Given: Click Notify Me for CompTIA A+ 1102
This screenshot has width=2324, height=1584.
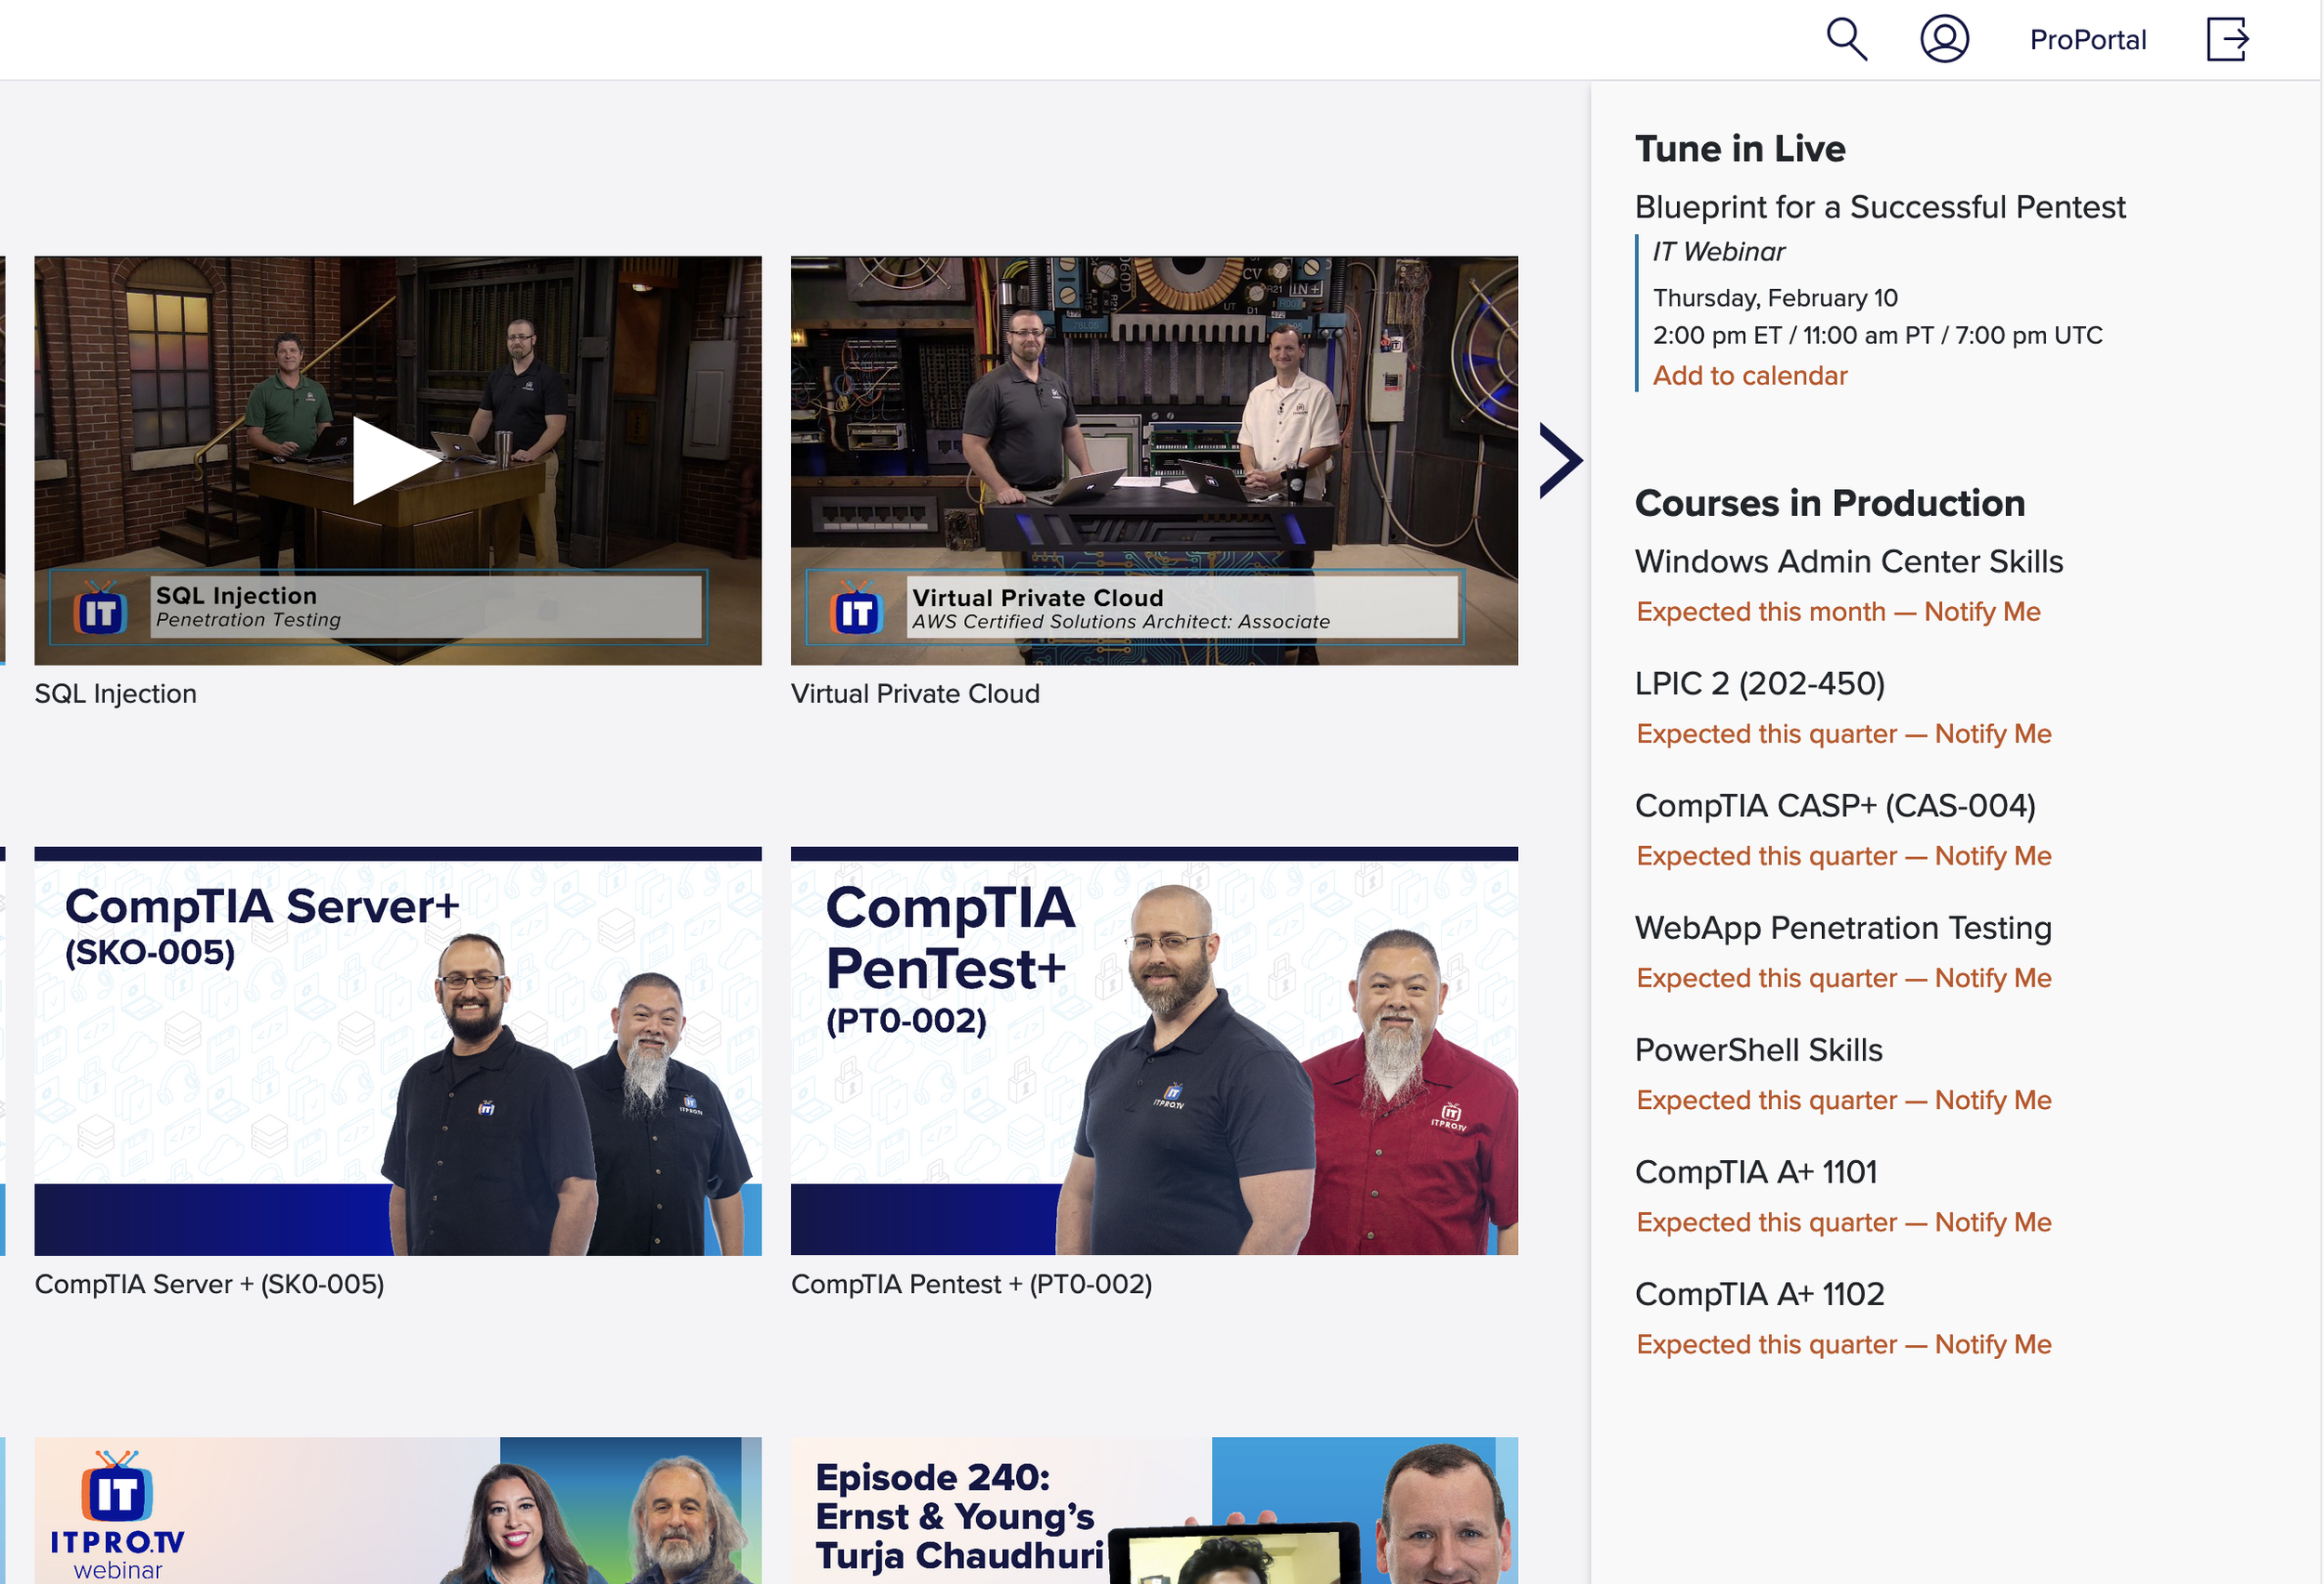Looking at the screenshot, I should point(1993,1344).
